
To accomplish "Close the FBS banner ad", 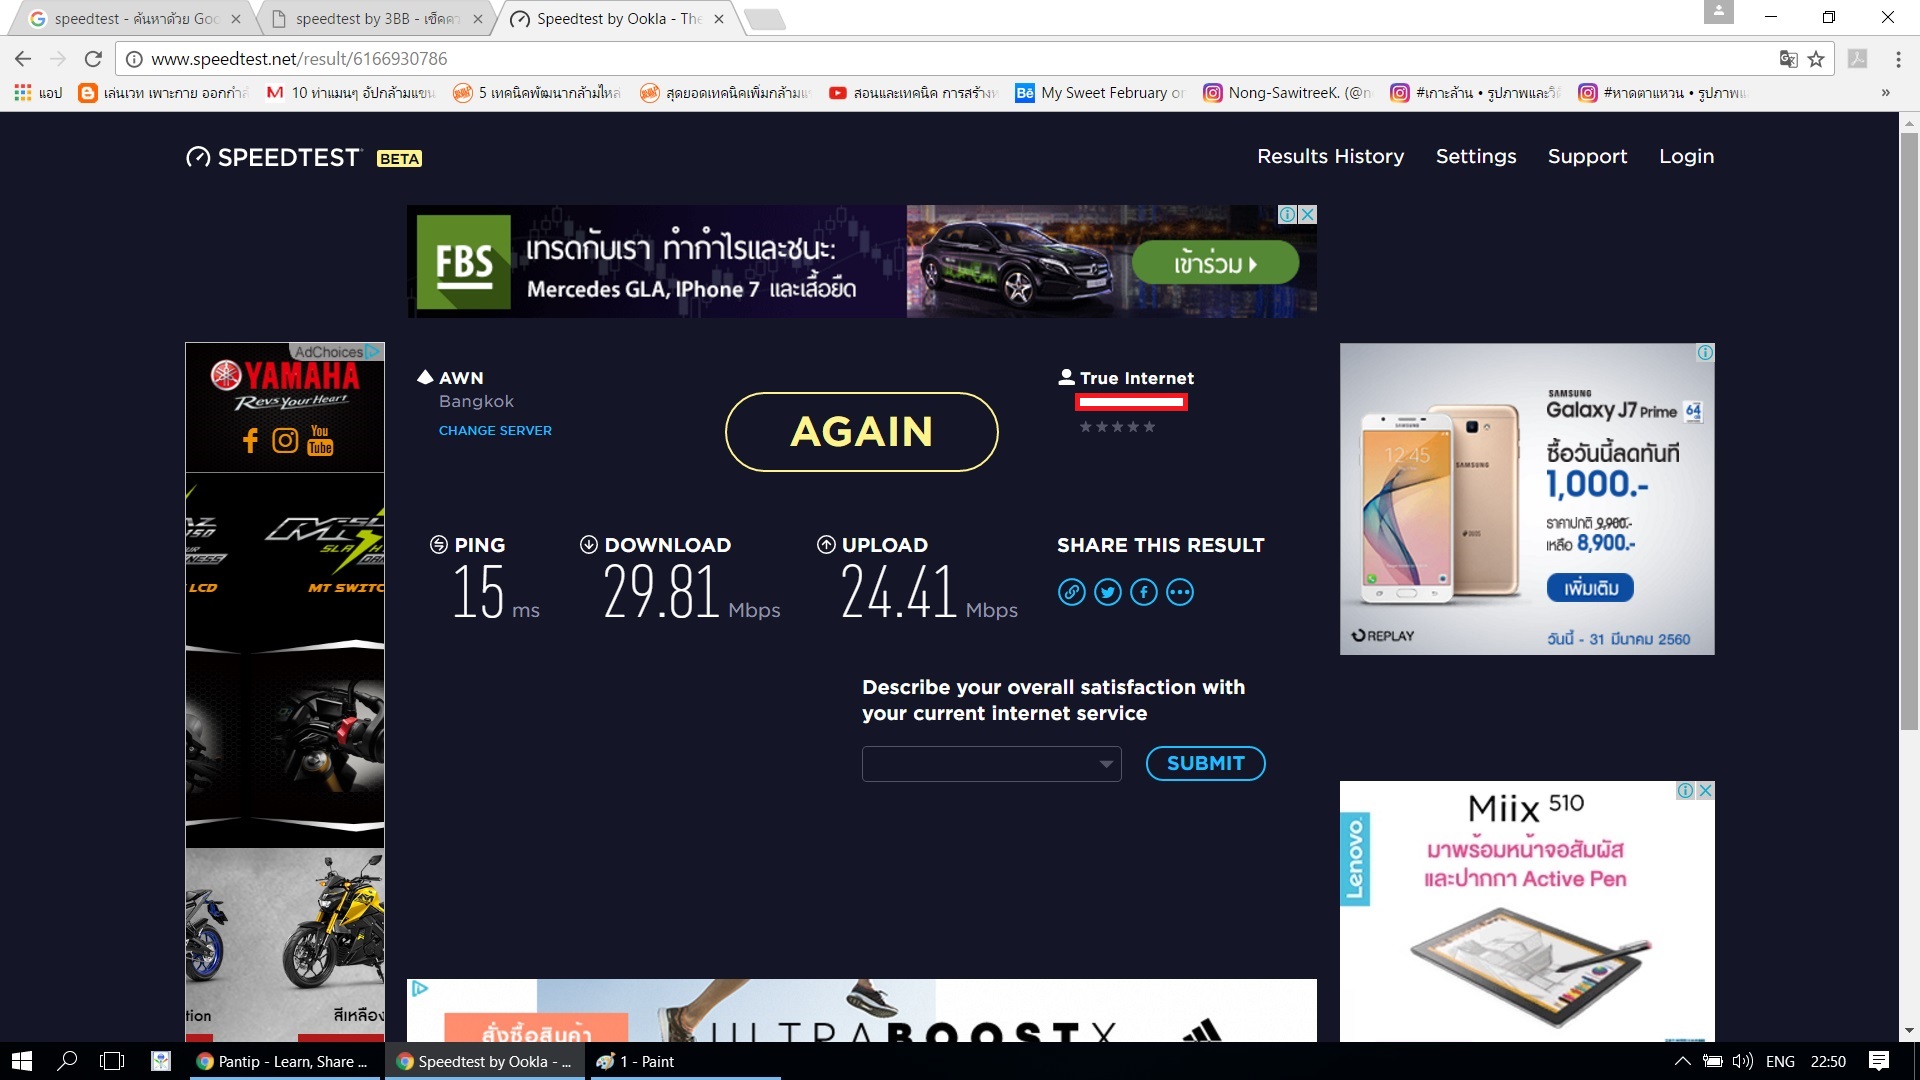I will point(1307,214).
